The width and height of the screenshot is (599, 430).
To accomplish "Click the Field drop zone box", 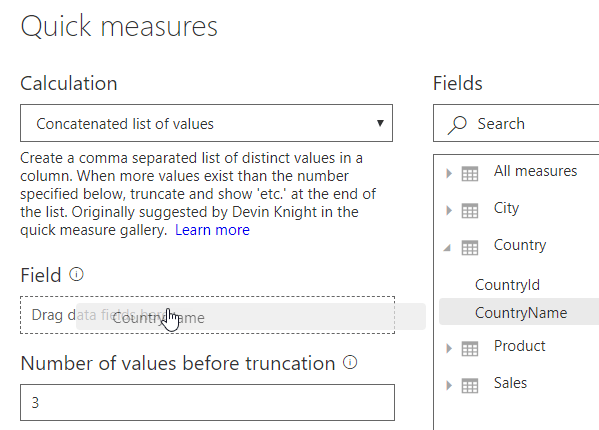I will click(x=207, y=315).
